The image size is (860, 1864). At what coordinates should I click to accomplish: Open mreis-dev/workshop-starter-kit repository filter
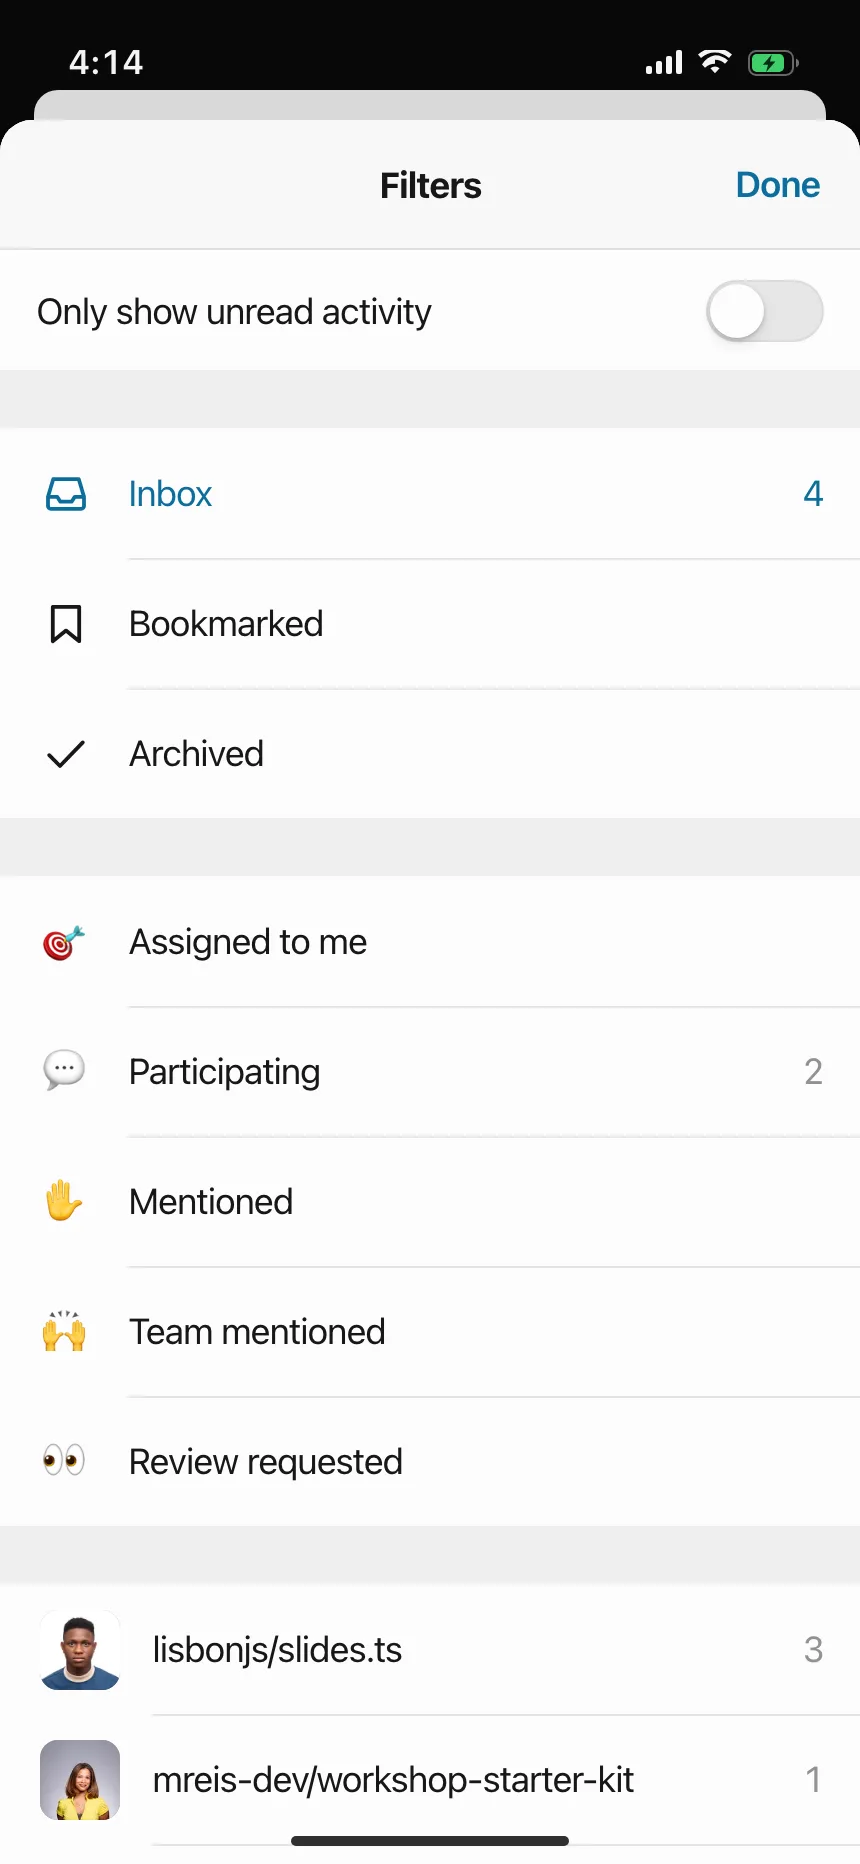[430, 1780]
